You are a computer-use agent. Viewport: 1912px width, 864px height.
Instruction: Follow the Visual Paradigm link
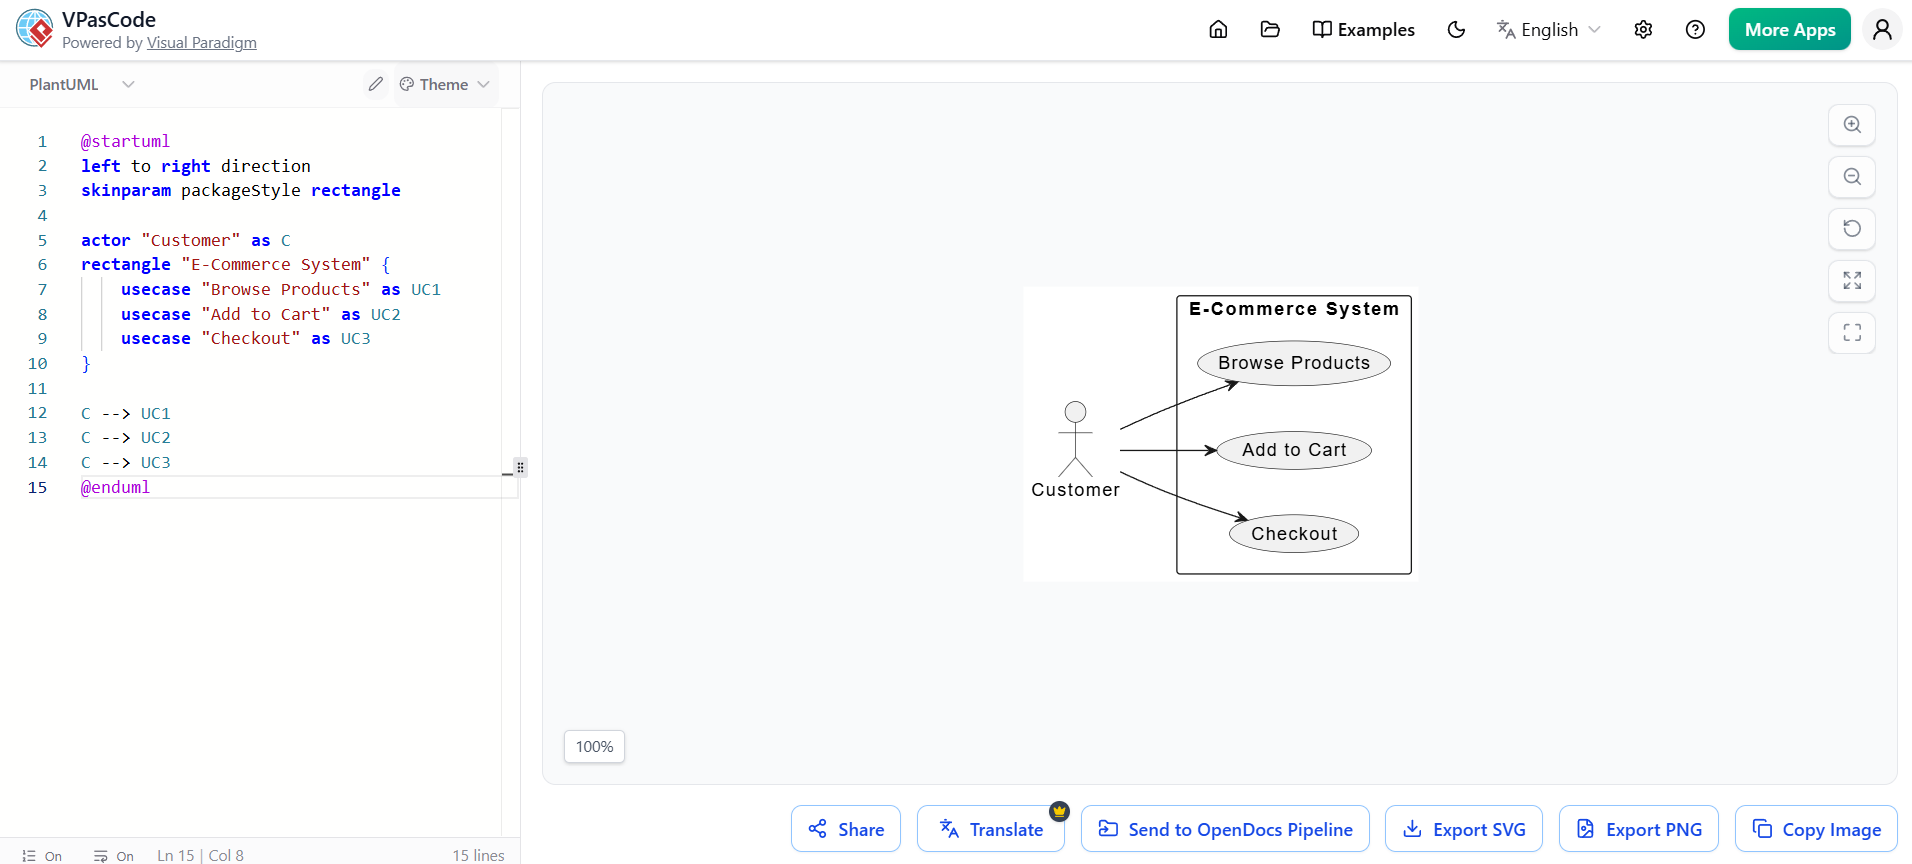tap(202, 43)
